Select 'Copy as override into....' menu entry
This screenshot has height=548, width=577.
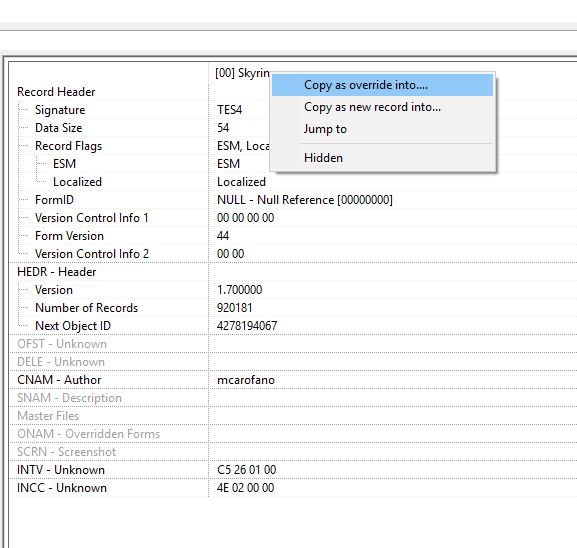(382, 85)
